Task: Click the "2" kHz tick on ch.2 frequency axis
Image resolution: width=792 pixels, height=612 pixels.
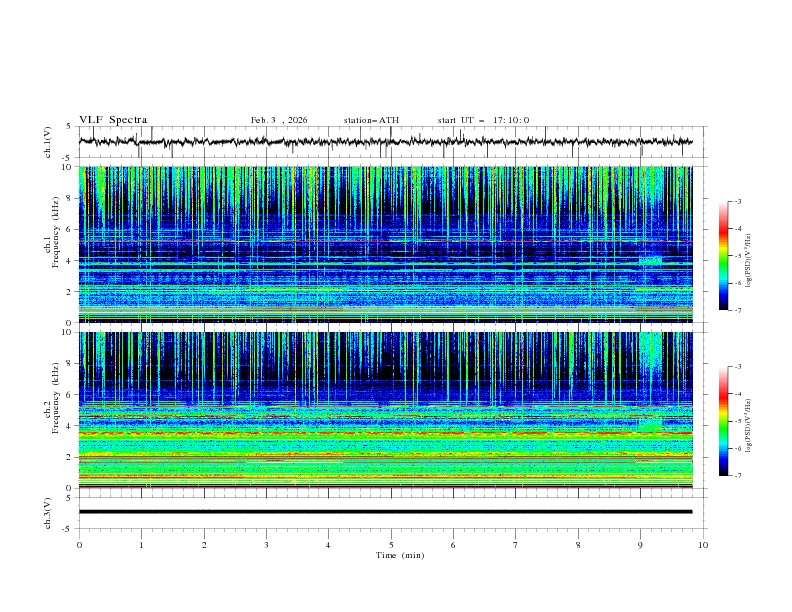Action: click(x=70, y=457)
